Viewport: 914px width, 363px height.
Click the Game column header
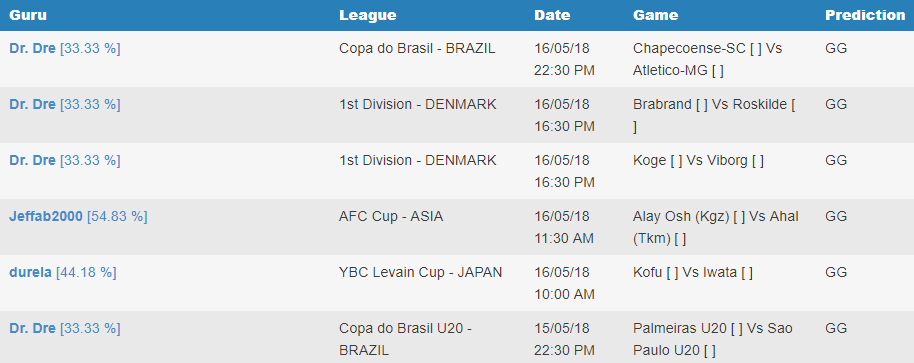pyautogui.click(x=655, y=15)
